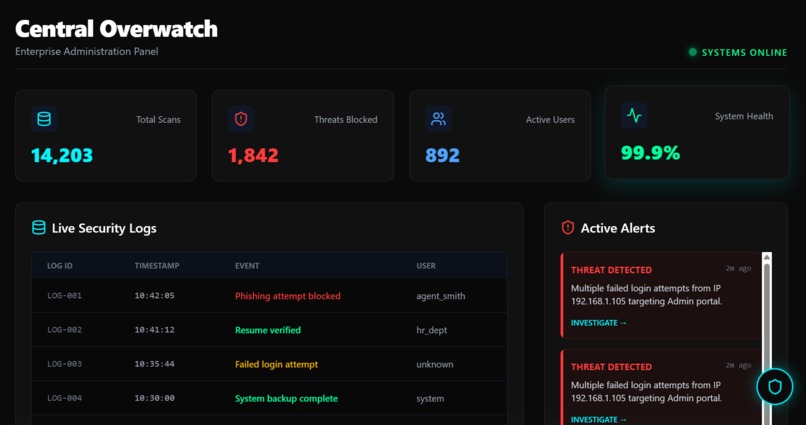Click first alert's THREAT DETECTED title
Image resolution: width=806 pixels, height=425 pixels.
(x=611, y=270)
